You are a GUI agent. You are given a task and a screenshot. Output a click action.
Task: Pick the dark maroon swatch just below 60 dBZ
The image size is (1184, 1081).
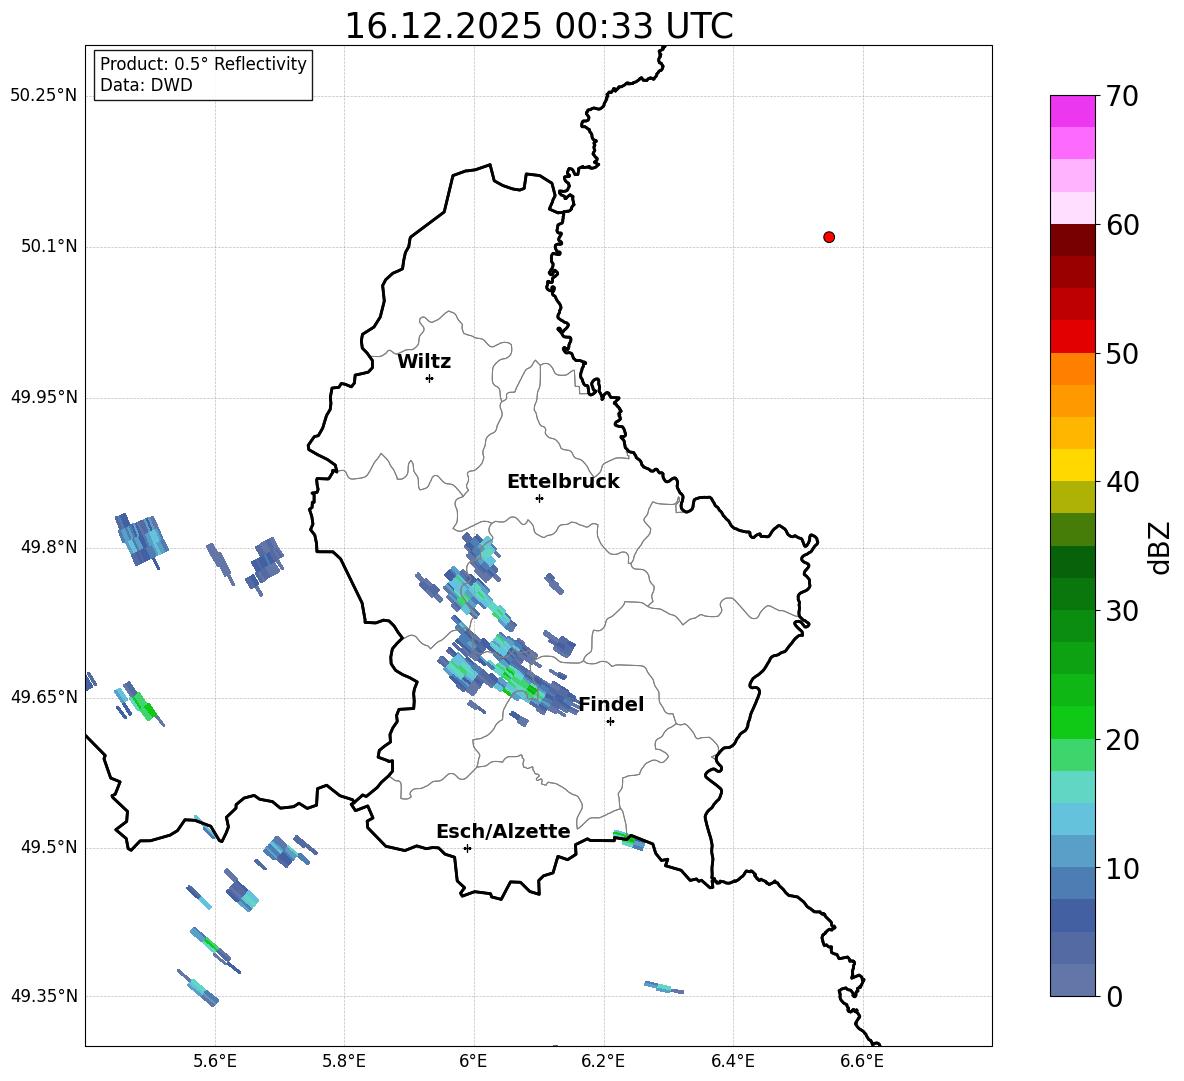click(x=1072, y=240)
